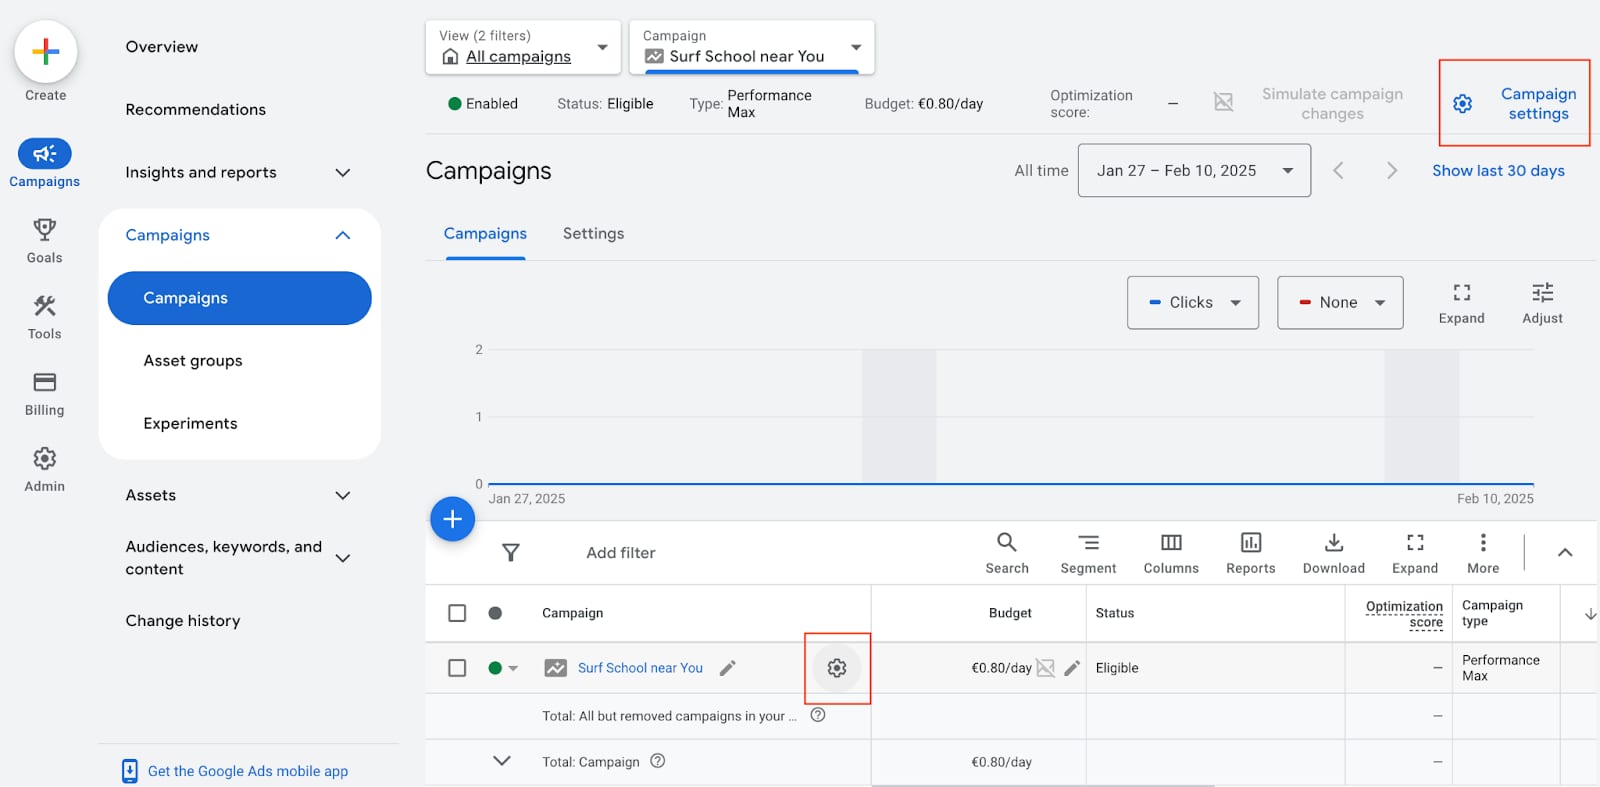
Task: Click help icon beside Total: All but removed
Action: point(818,715)
